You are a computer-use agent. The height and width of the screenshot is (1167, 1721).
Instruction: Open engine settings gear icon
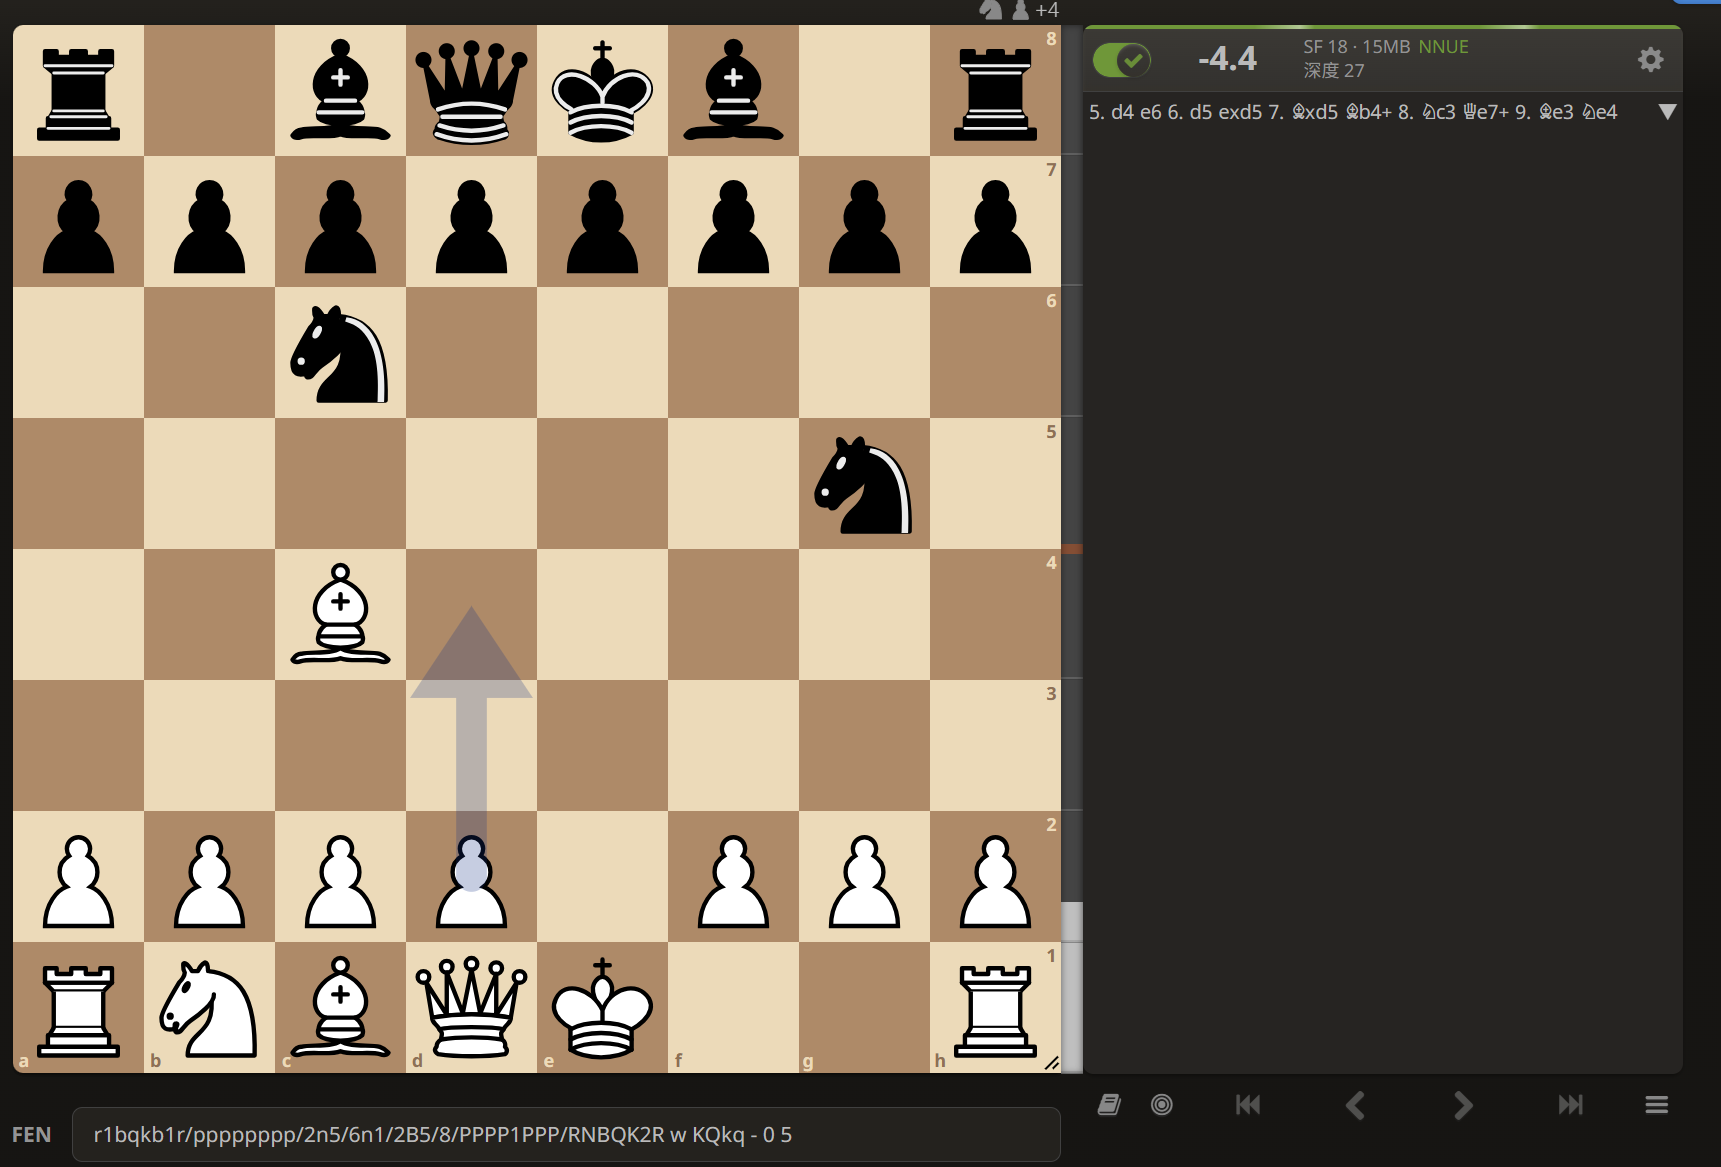(x=1650, y=60)
